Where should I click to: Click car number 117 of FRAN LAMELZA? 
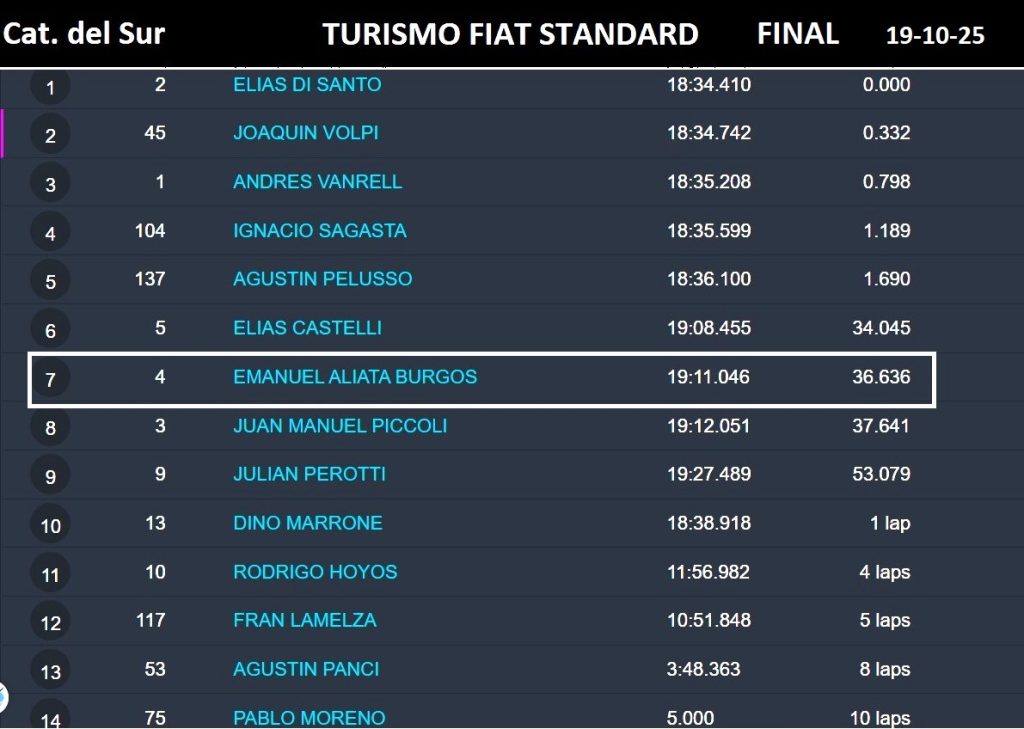tap(150, 621)
